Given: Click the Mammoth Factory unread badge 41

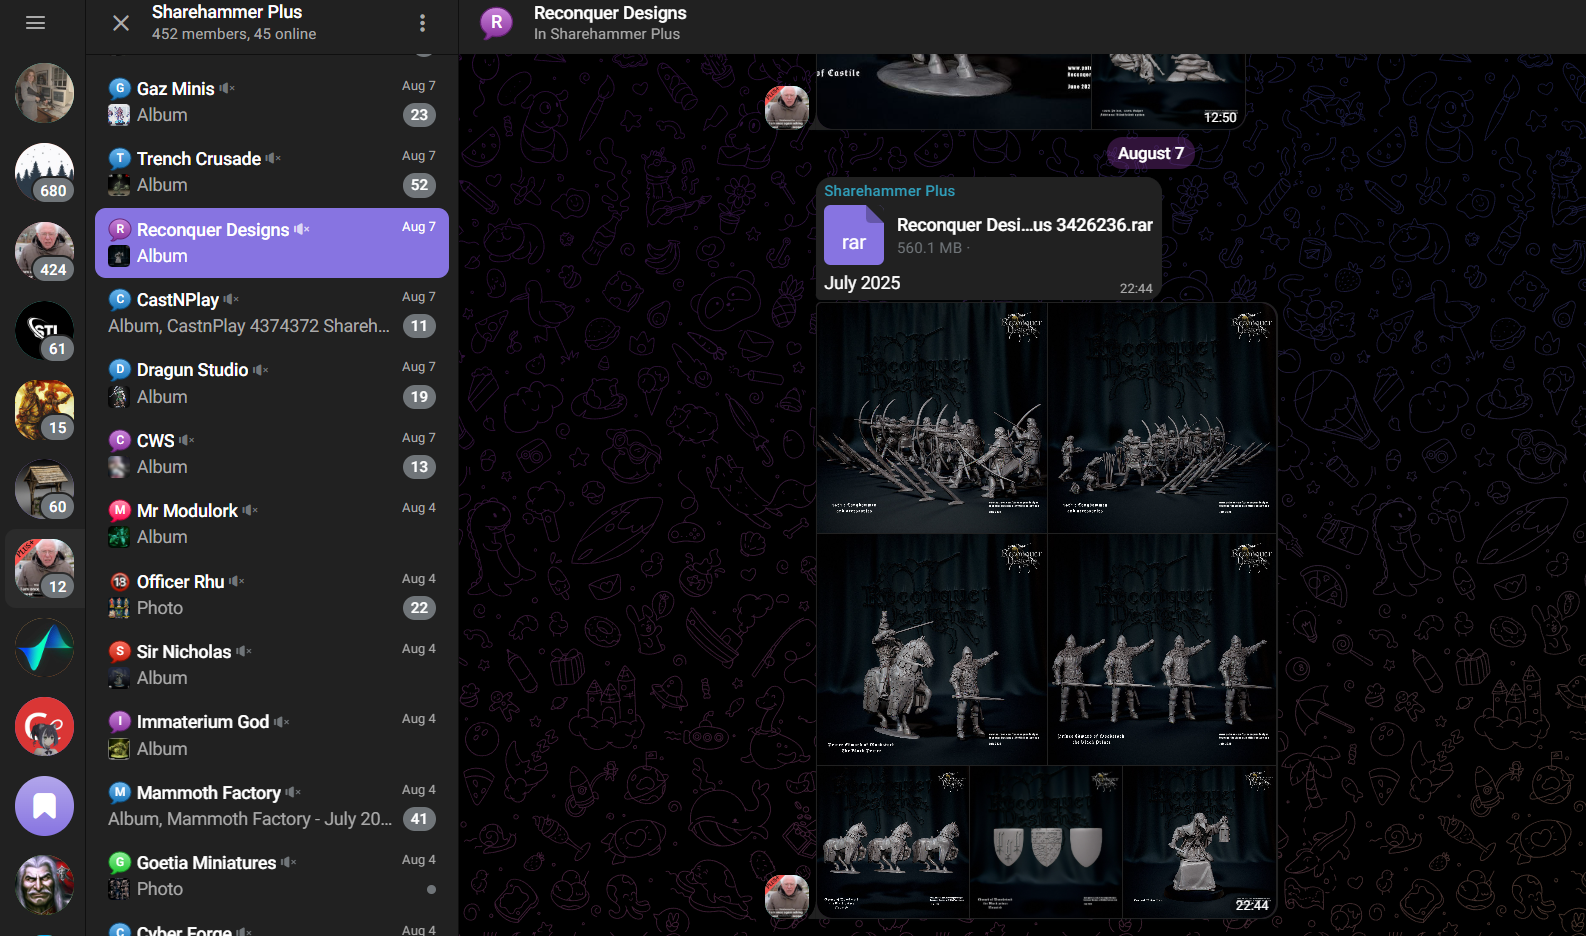Looking at the screenshot, I should coord(419,819).
